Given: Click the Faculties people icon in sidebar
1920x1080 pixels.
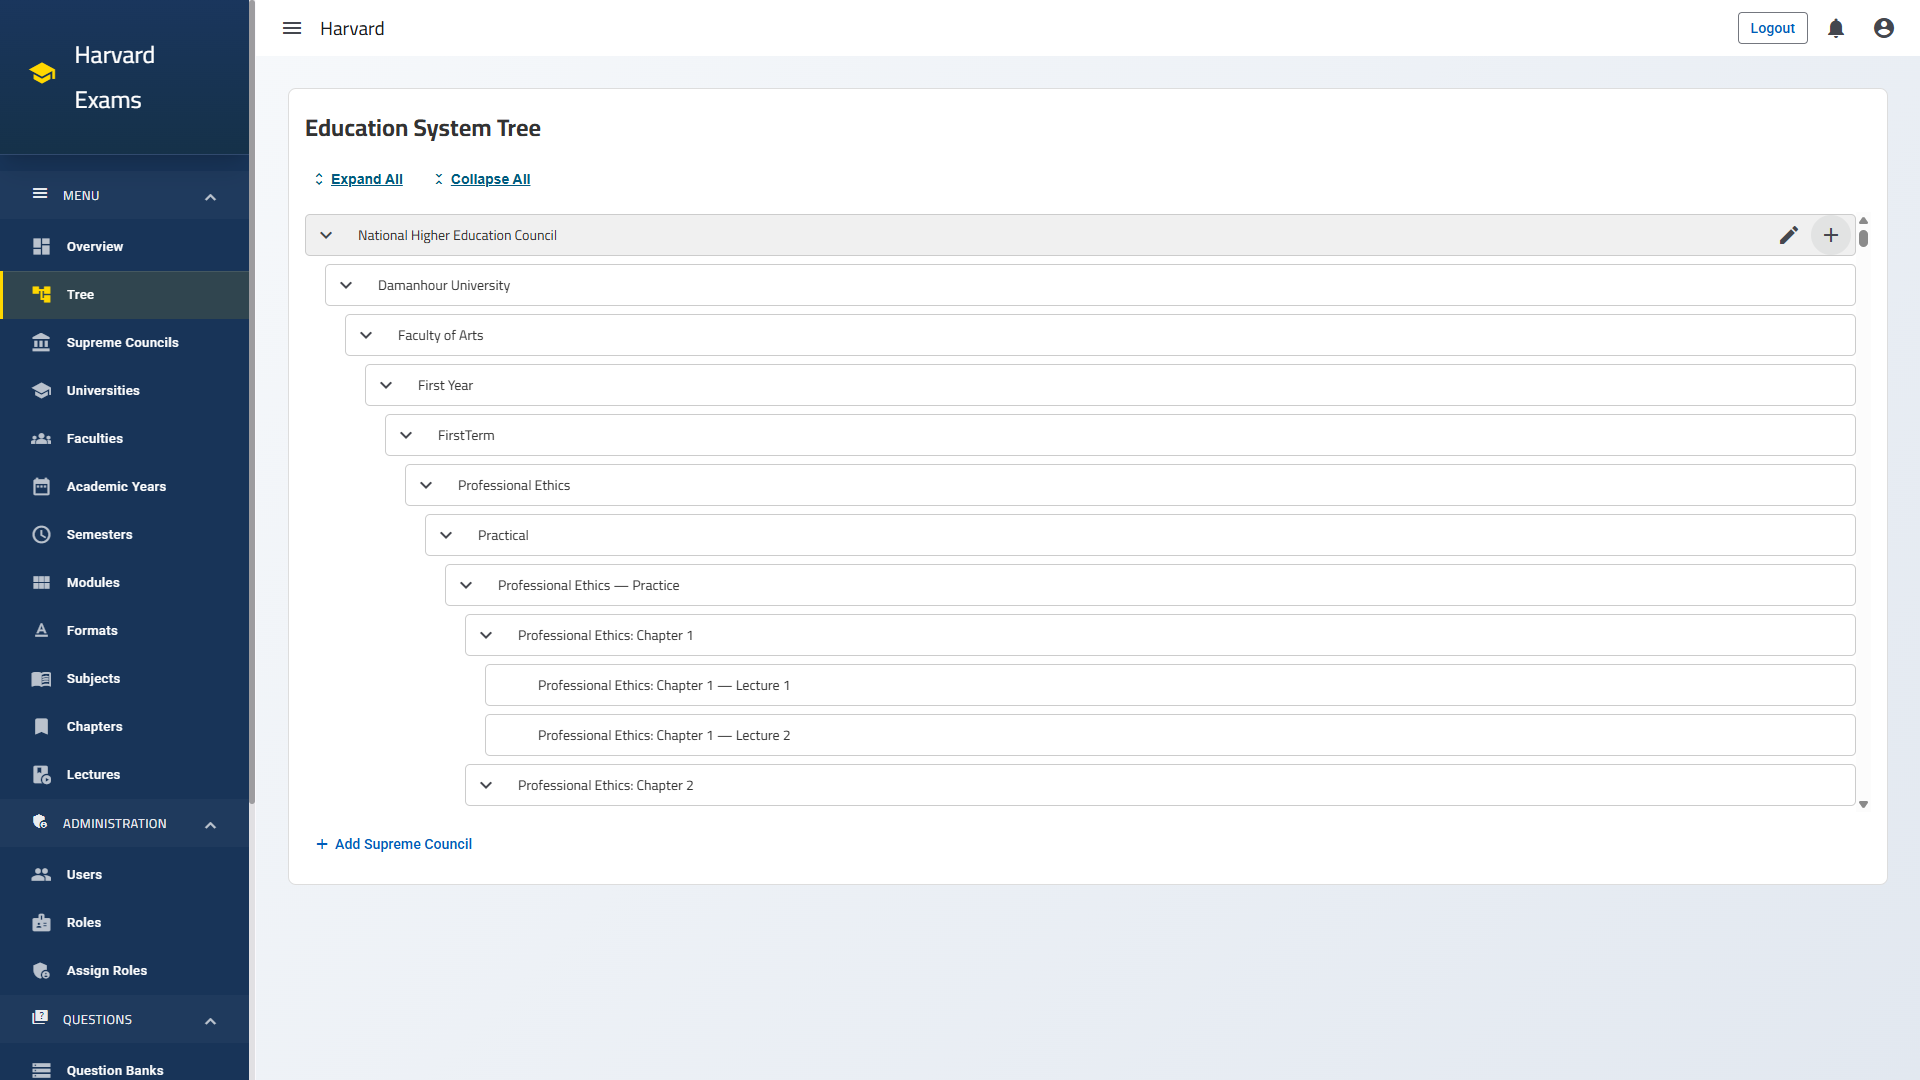Looking at the screenshot, I should pos(41,438).
